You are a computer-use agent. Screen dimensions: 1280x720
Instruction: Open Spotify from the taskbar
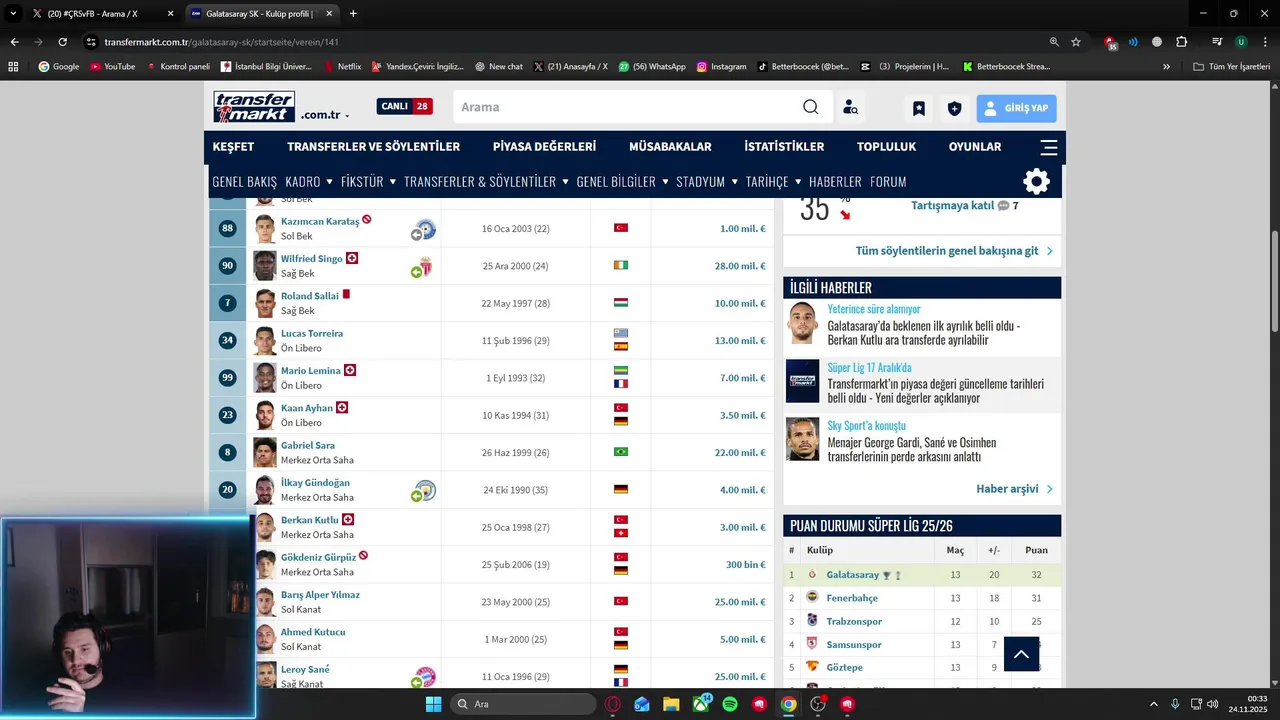(x=730, y=704)
